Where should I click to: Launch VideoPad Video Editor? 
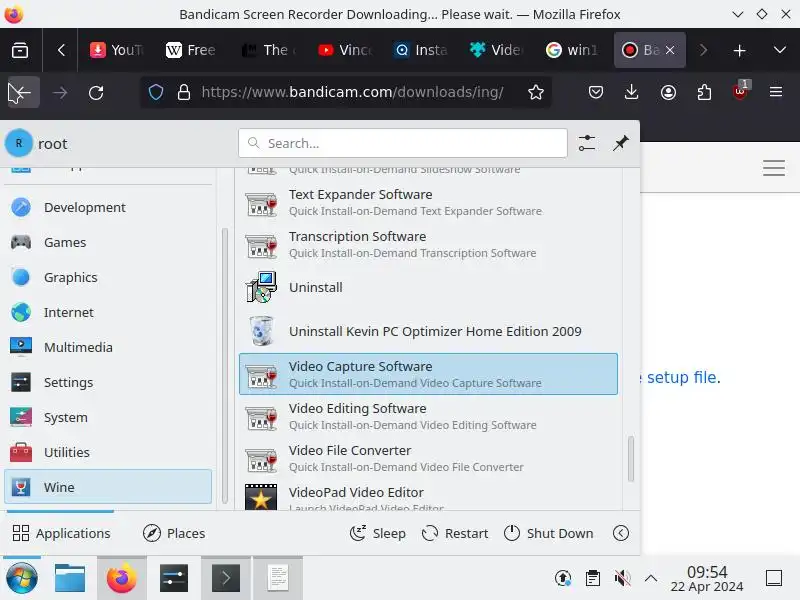coord(429,496)
